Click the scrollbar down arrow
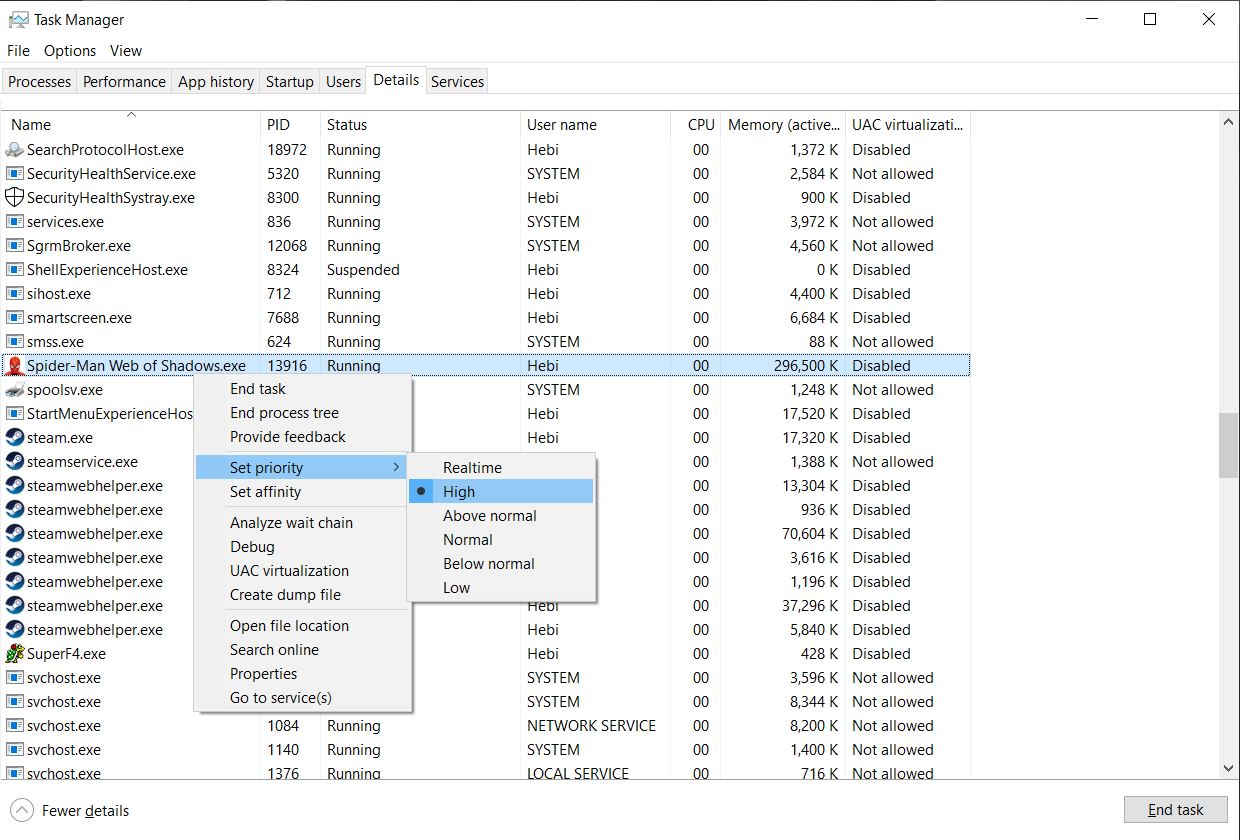The image size is (1240, 840). pyautogui.click(x=1229, y=768)
